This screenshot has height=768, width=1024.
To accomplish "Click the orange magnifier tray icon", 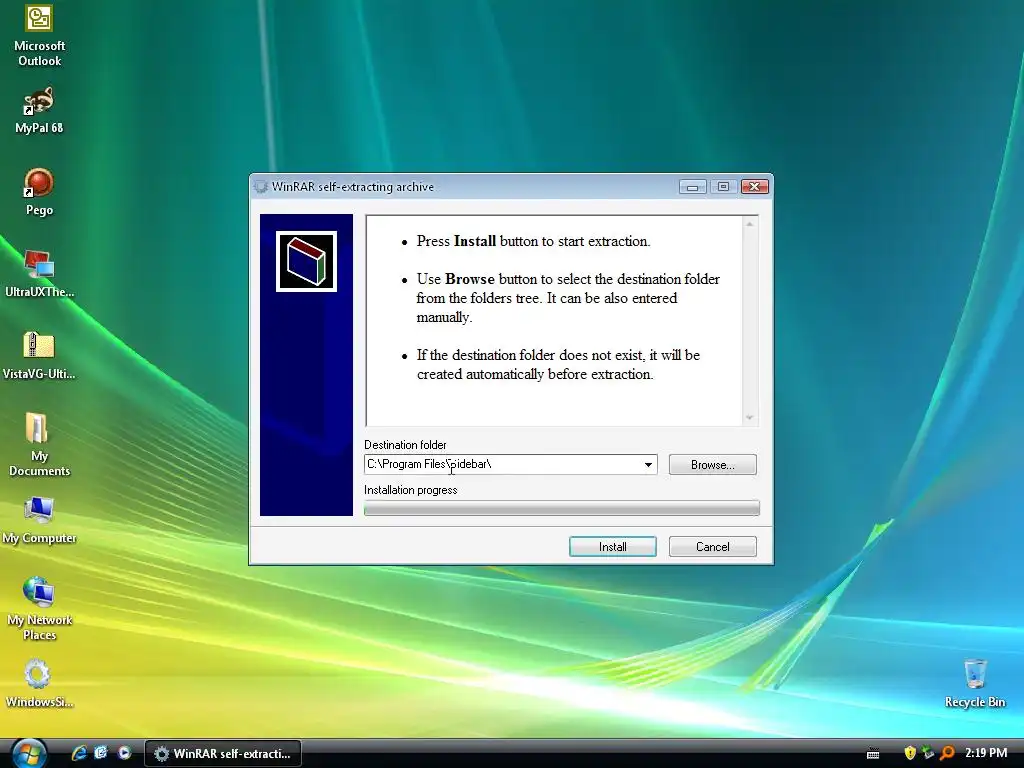I will [x=947, y=753].
